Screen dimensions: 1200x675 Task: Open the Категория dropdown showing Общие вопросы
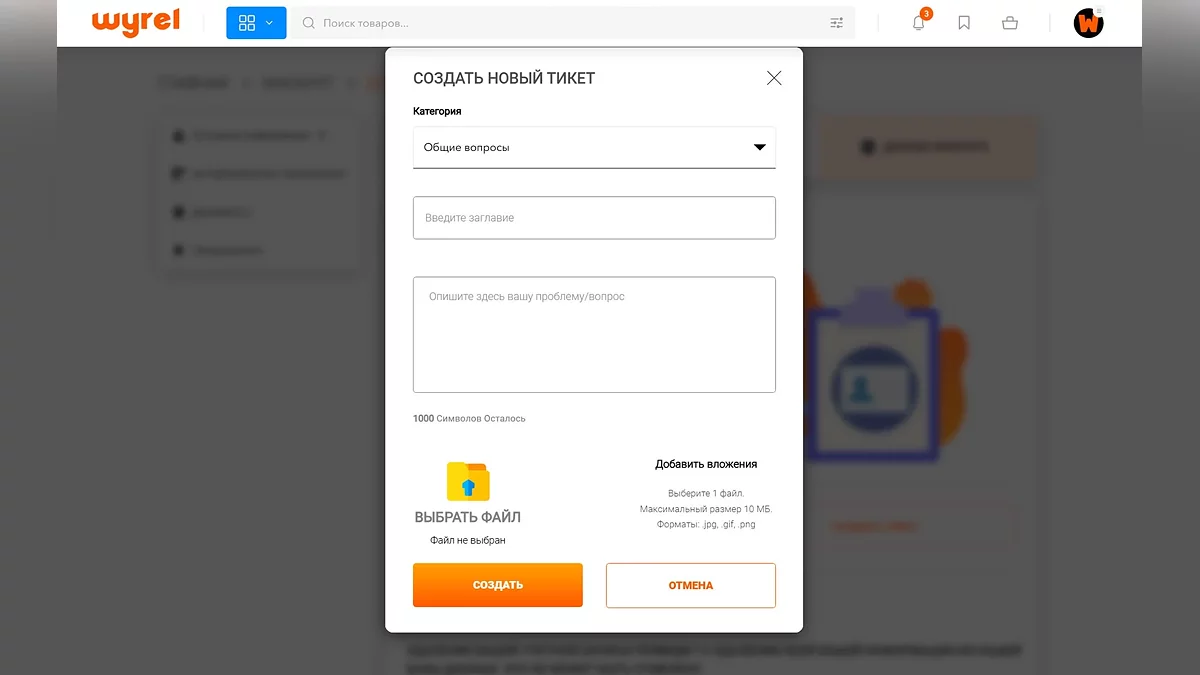pos(580,147)
